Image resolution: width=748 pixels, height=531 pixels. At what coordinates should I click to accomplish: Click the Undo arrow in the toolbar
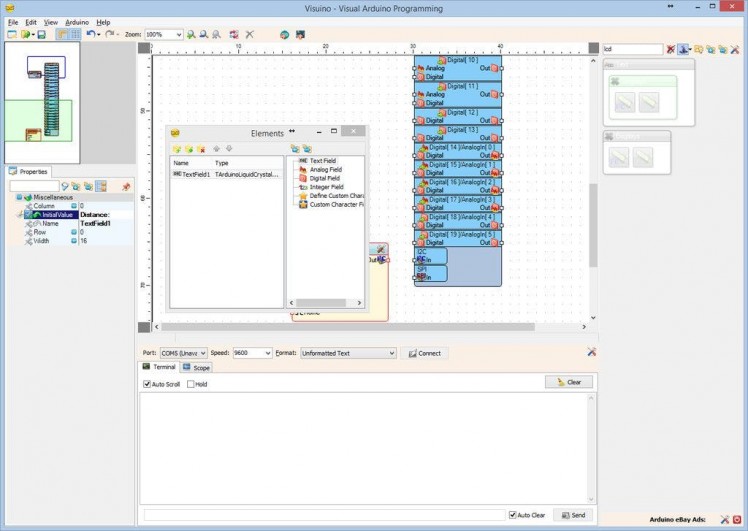click(x=90, y=34)
